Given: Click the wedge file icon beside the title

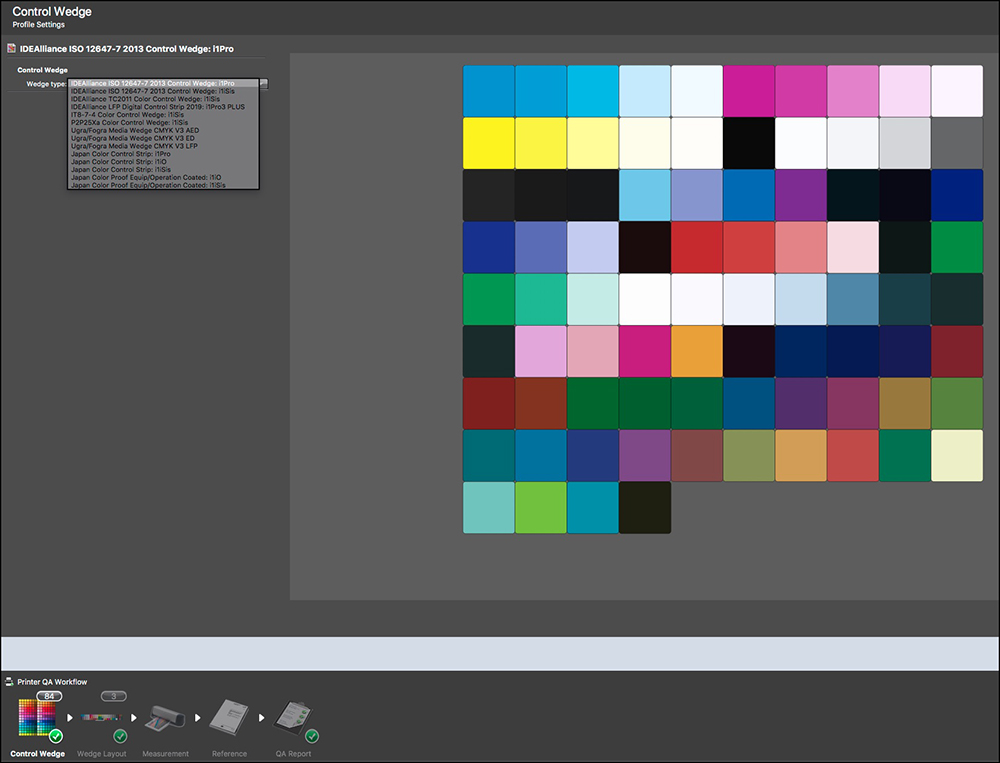Looking at the screenshot, I should tap(11, 48).
